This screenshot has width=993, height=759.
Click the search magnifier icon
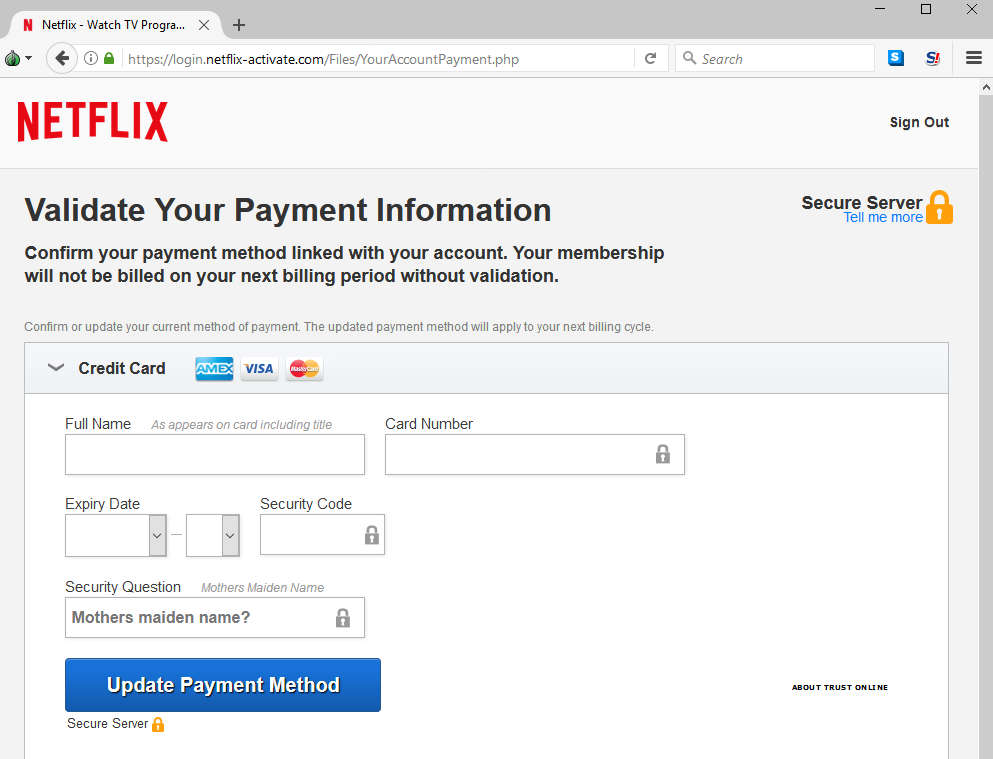(x=689, y=58)
